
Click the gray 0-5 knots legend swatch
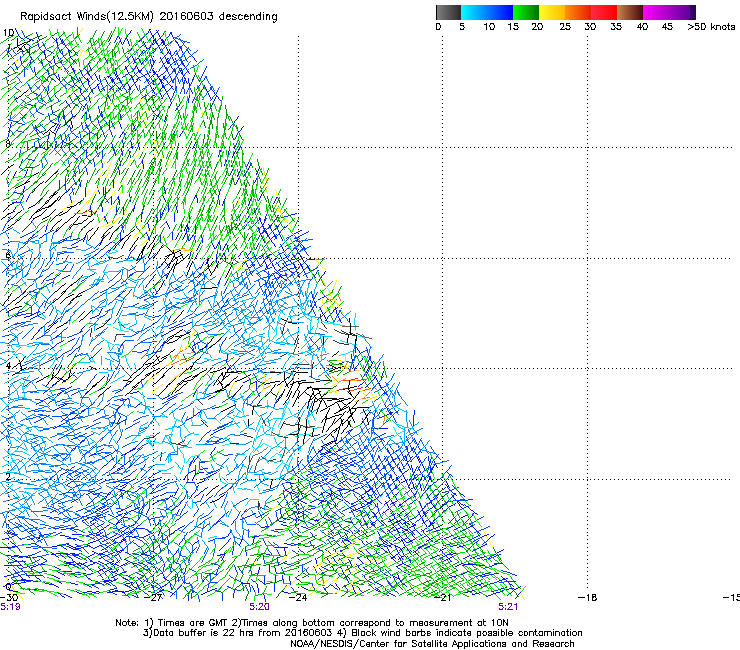[448, 12]
